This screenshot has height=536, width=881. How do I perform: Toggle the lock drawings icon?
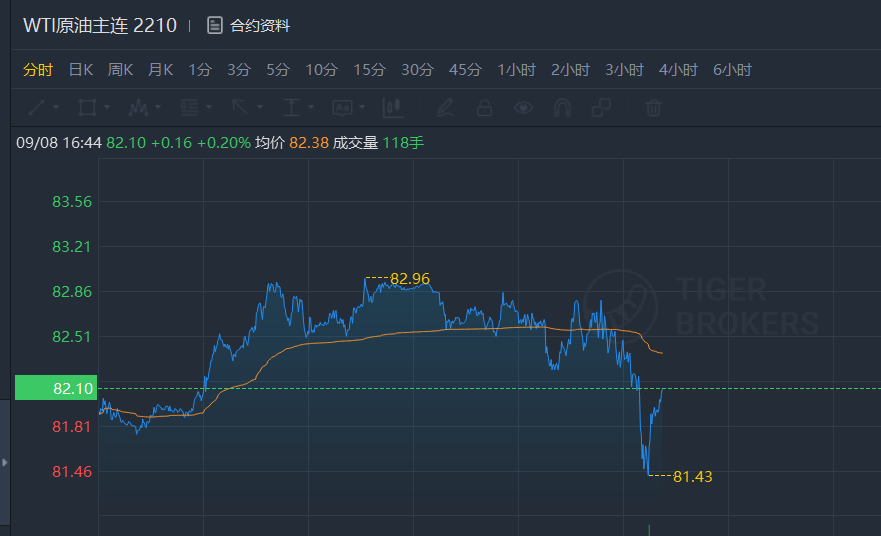pyautogui.click(x=484, y=107)
